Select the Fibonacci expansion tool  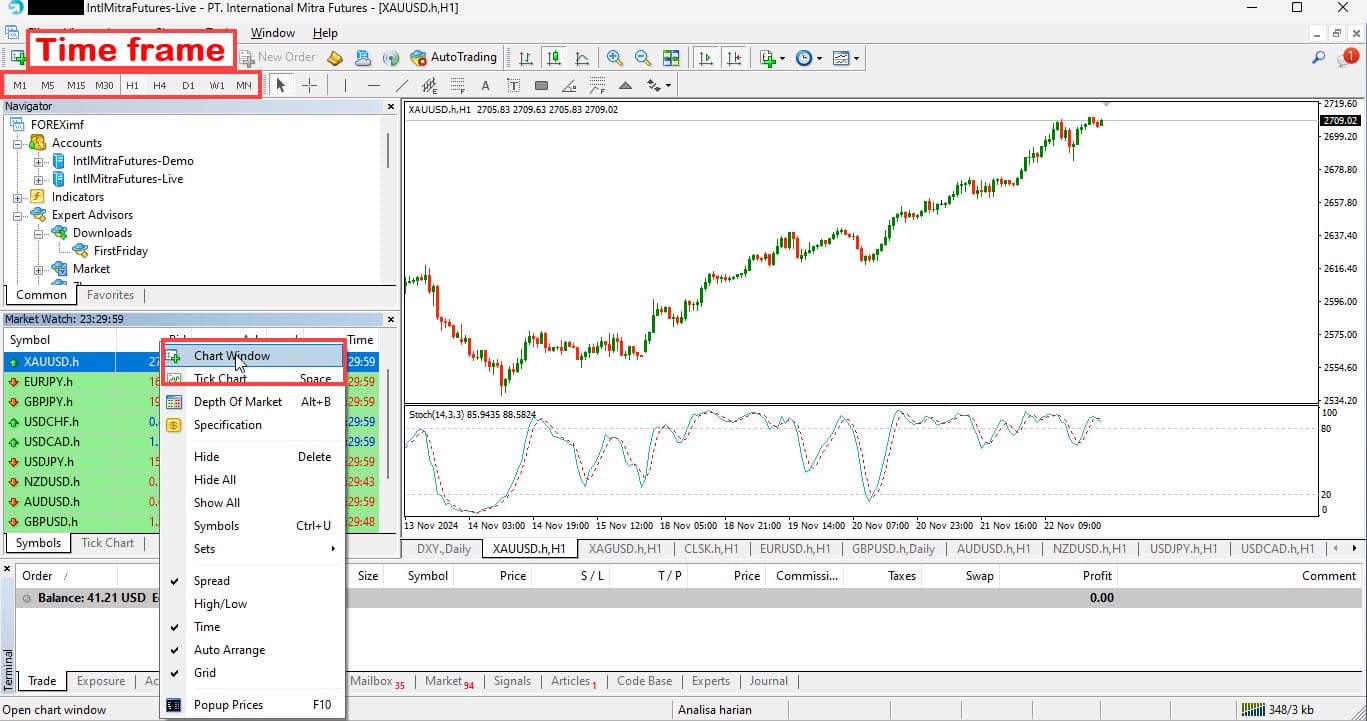point(598,85)
